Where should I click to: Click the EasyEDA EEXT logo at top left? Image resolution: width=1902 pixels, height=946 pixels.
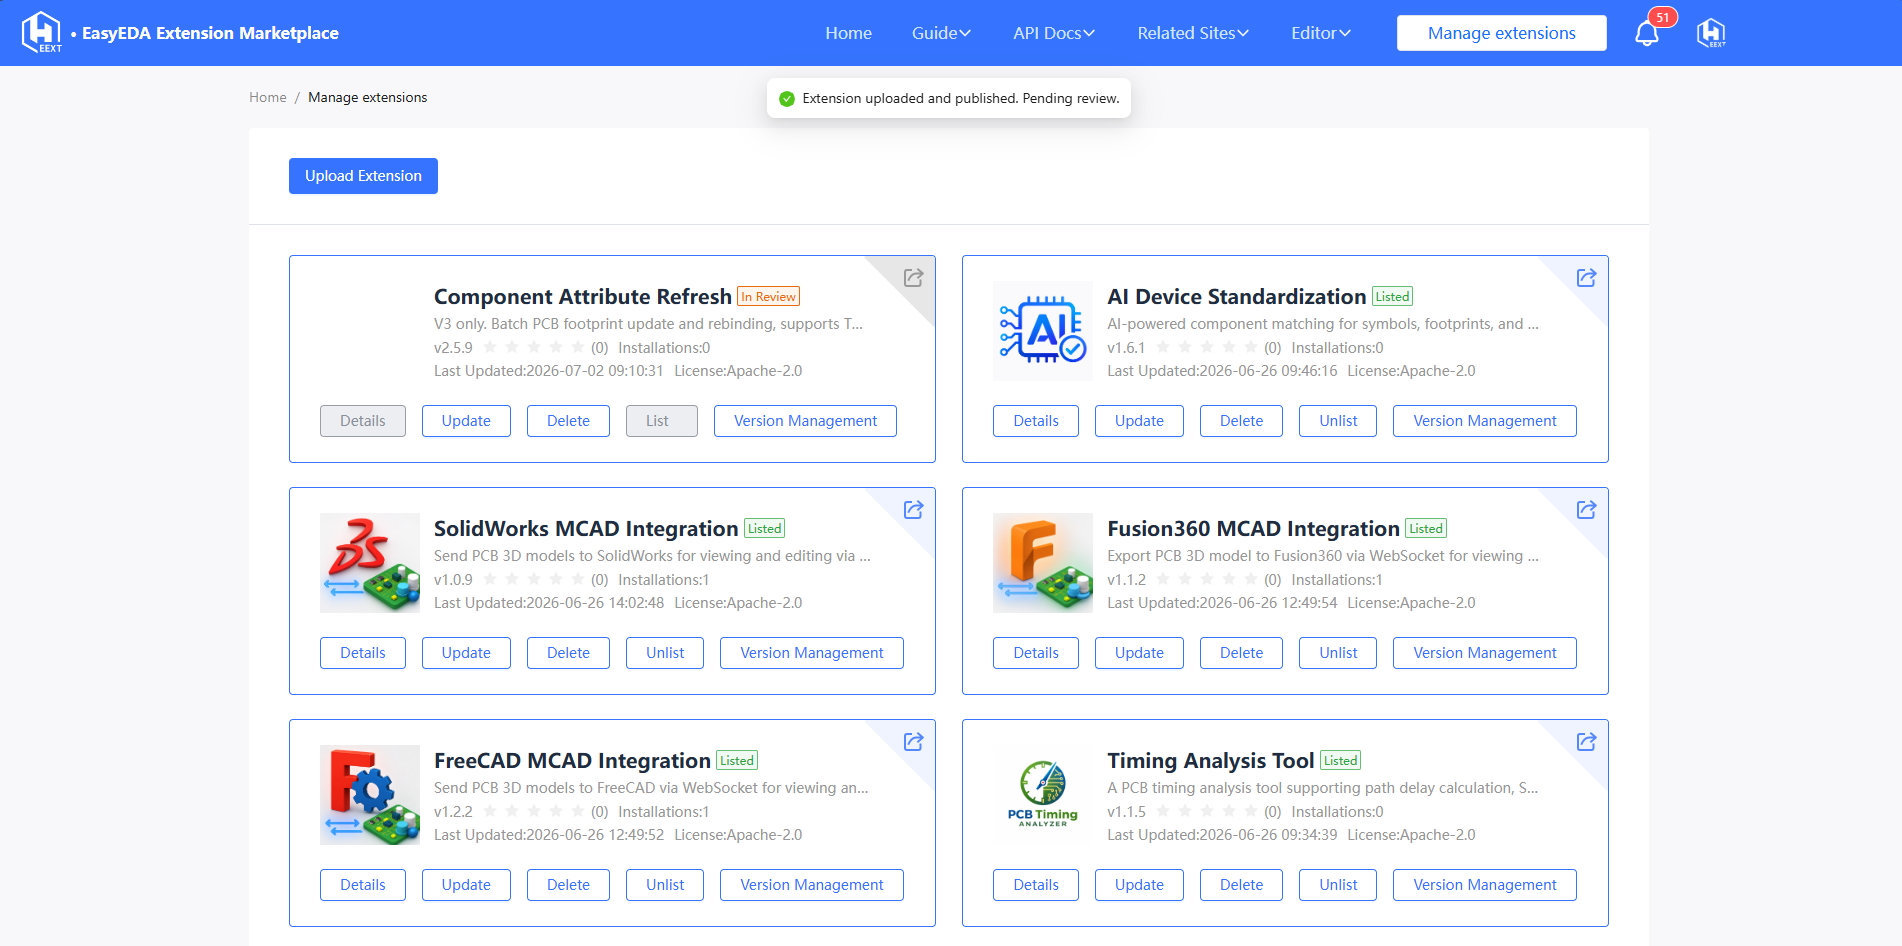click(x=41, y=32)
